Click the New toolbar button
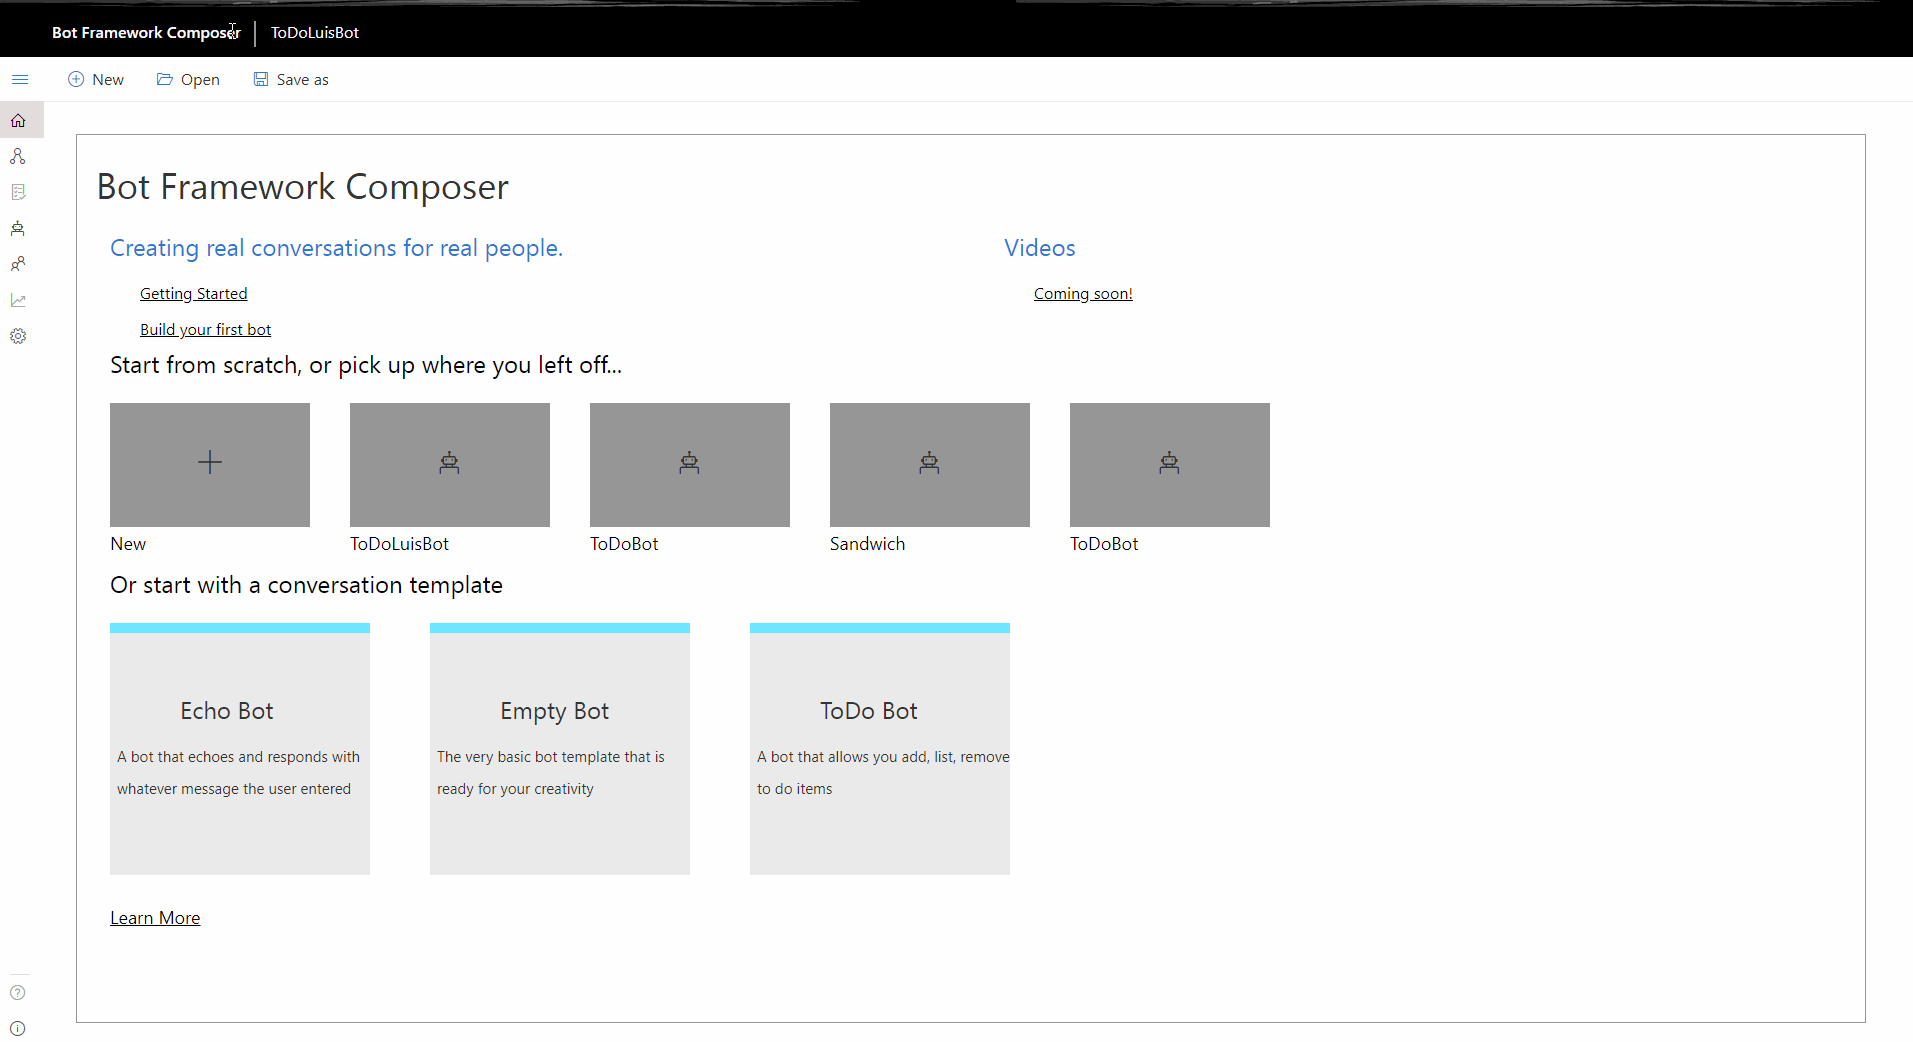Viewport: 1913px width, 1042px height. point(96,79)
